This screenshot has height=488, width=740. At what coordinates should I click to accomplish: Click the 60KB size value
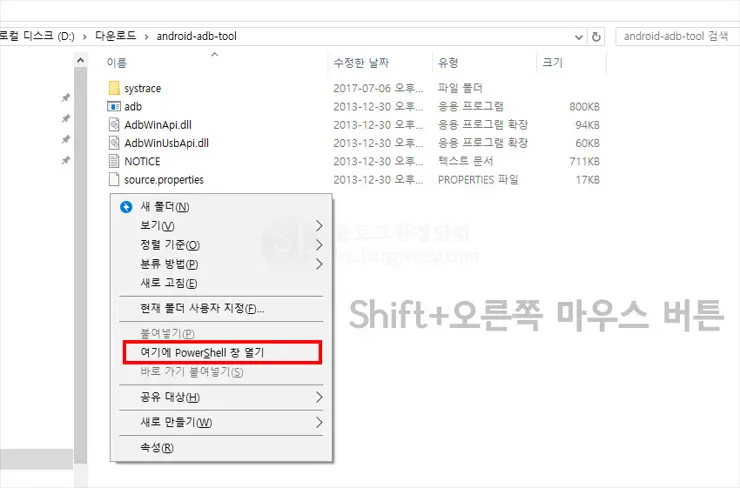pos(587,143)
